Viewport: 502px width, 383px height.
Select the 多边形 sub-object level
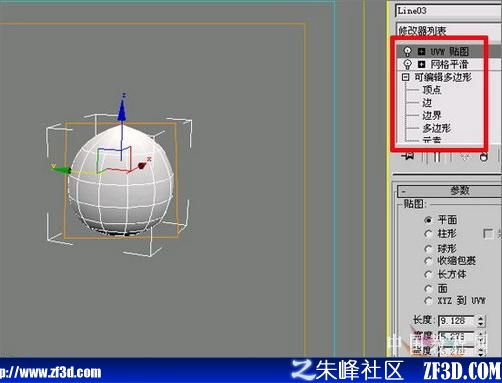pyautogui.click(x=437, y=128)
